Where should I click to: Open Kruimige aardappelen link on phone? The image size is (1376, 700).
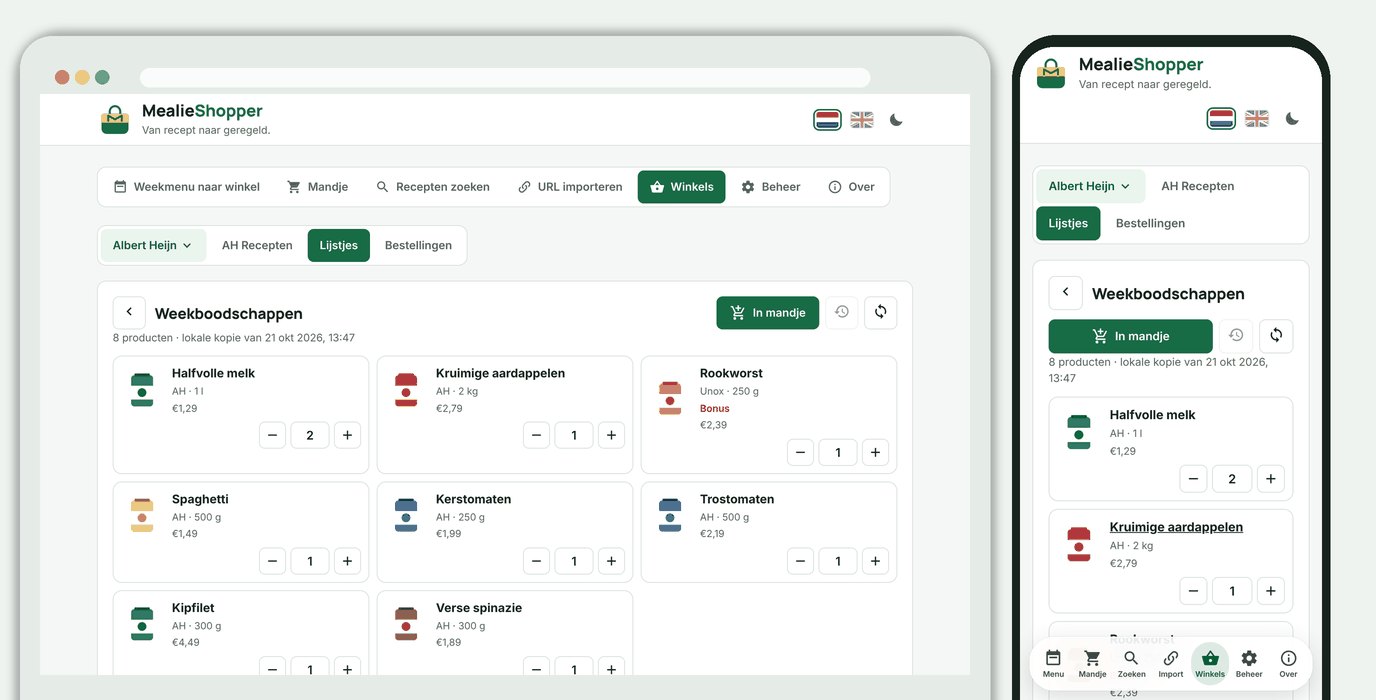coord(1176,527)
